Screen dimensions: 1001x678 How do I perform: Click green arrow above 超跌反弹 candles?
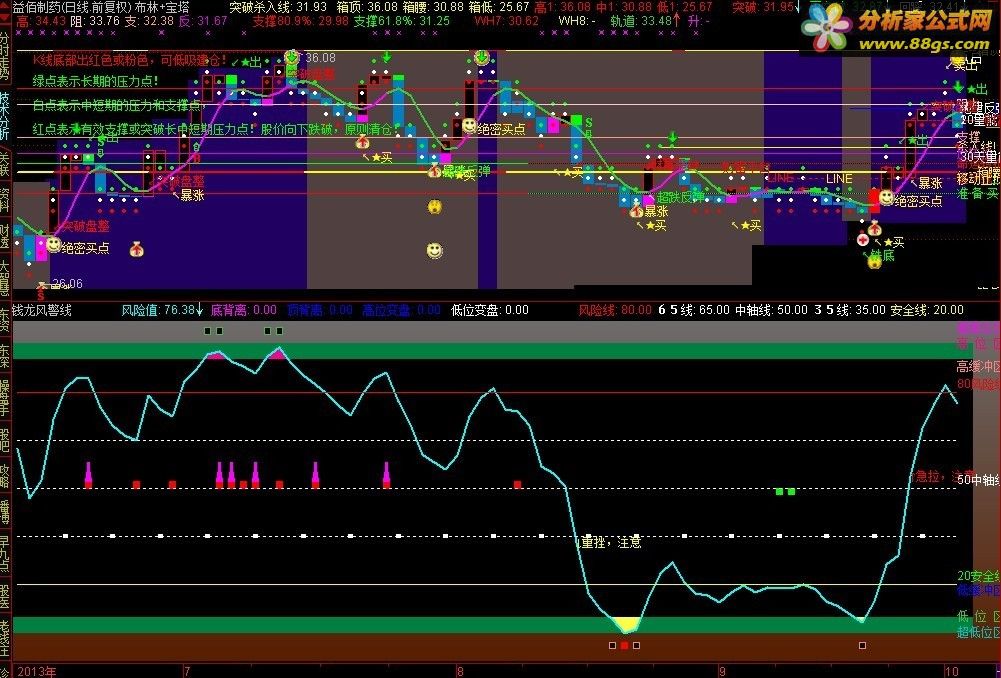pos(672,137)
